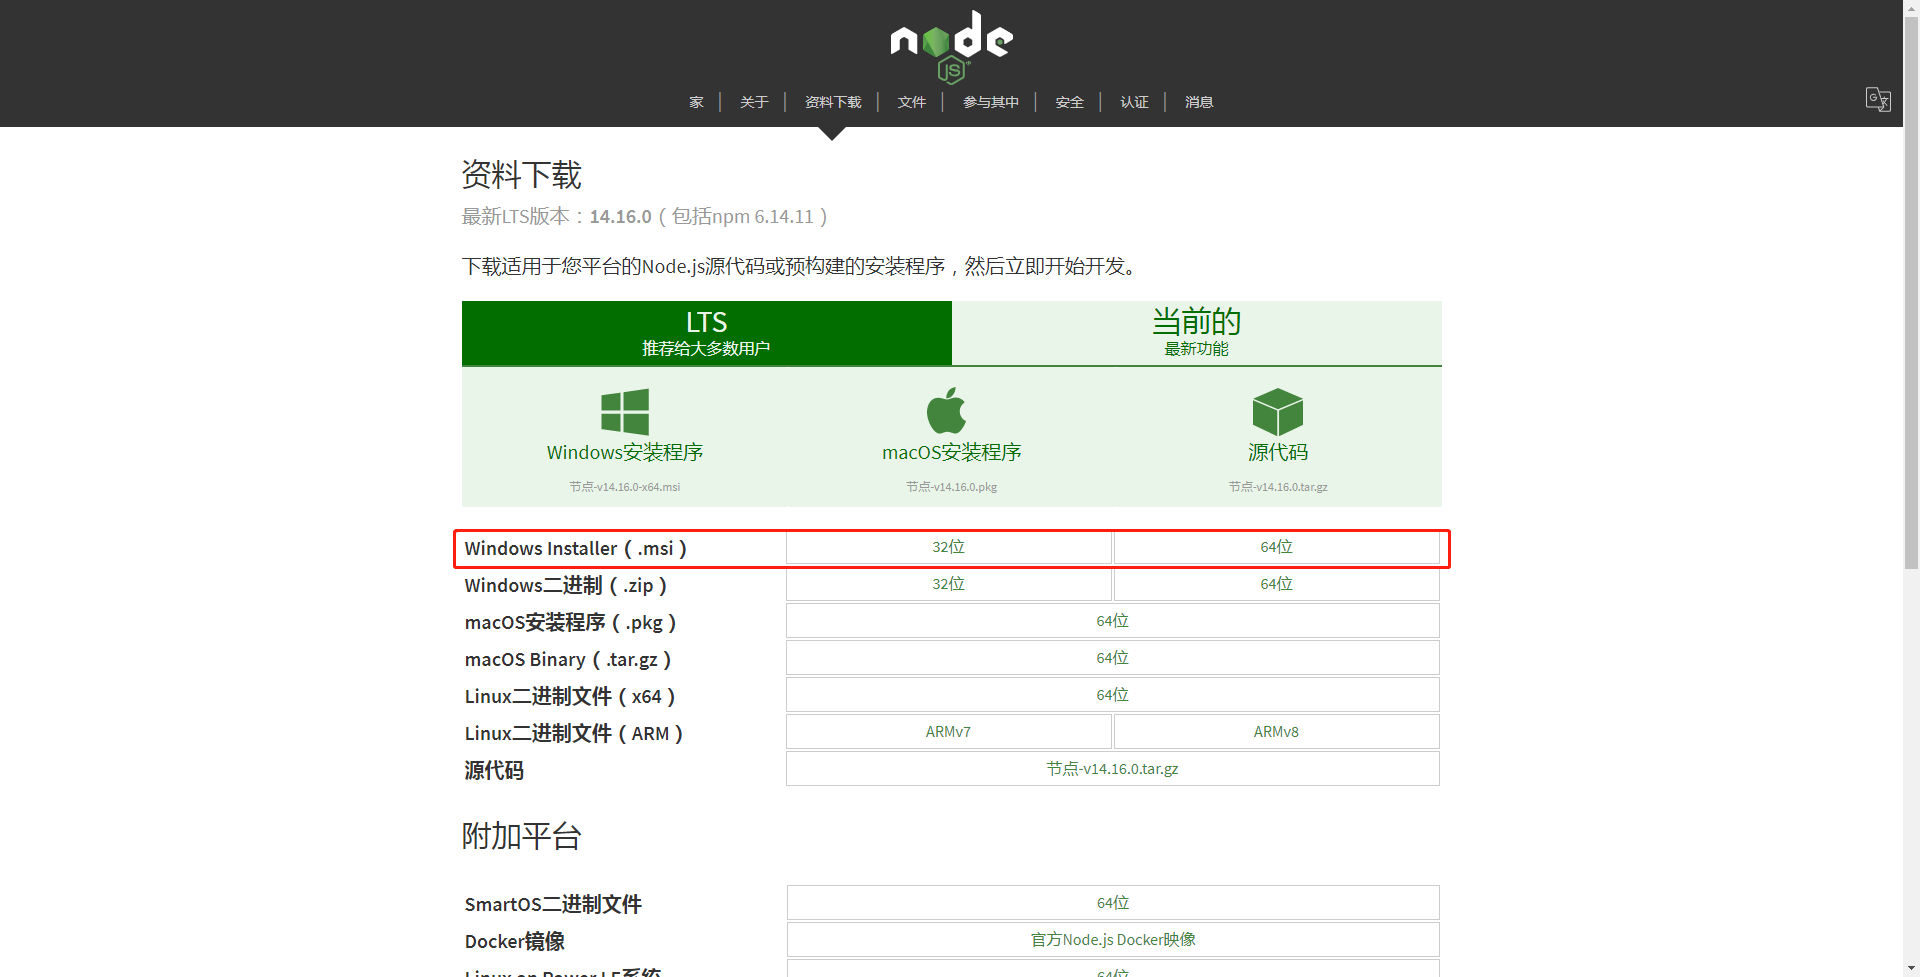Screen dimensions: 1920x977
Task: Click the version 14.16.0 text
Action: coord(620,217)
